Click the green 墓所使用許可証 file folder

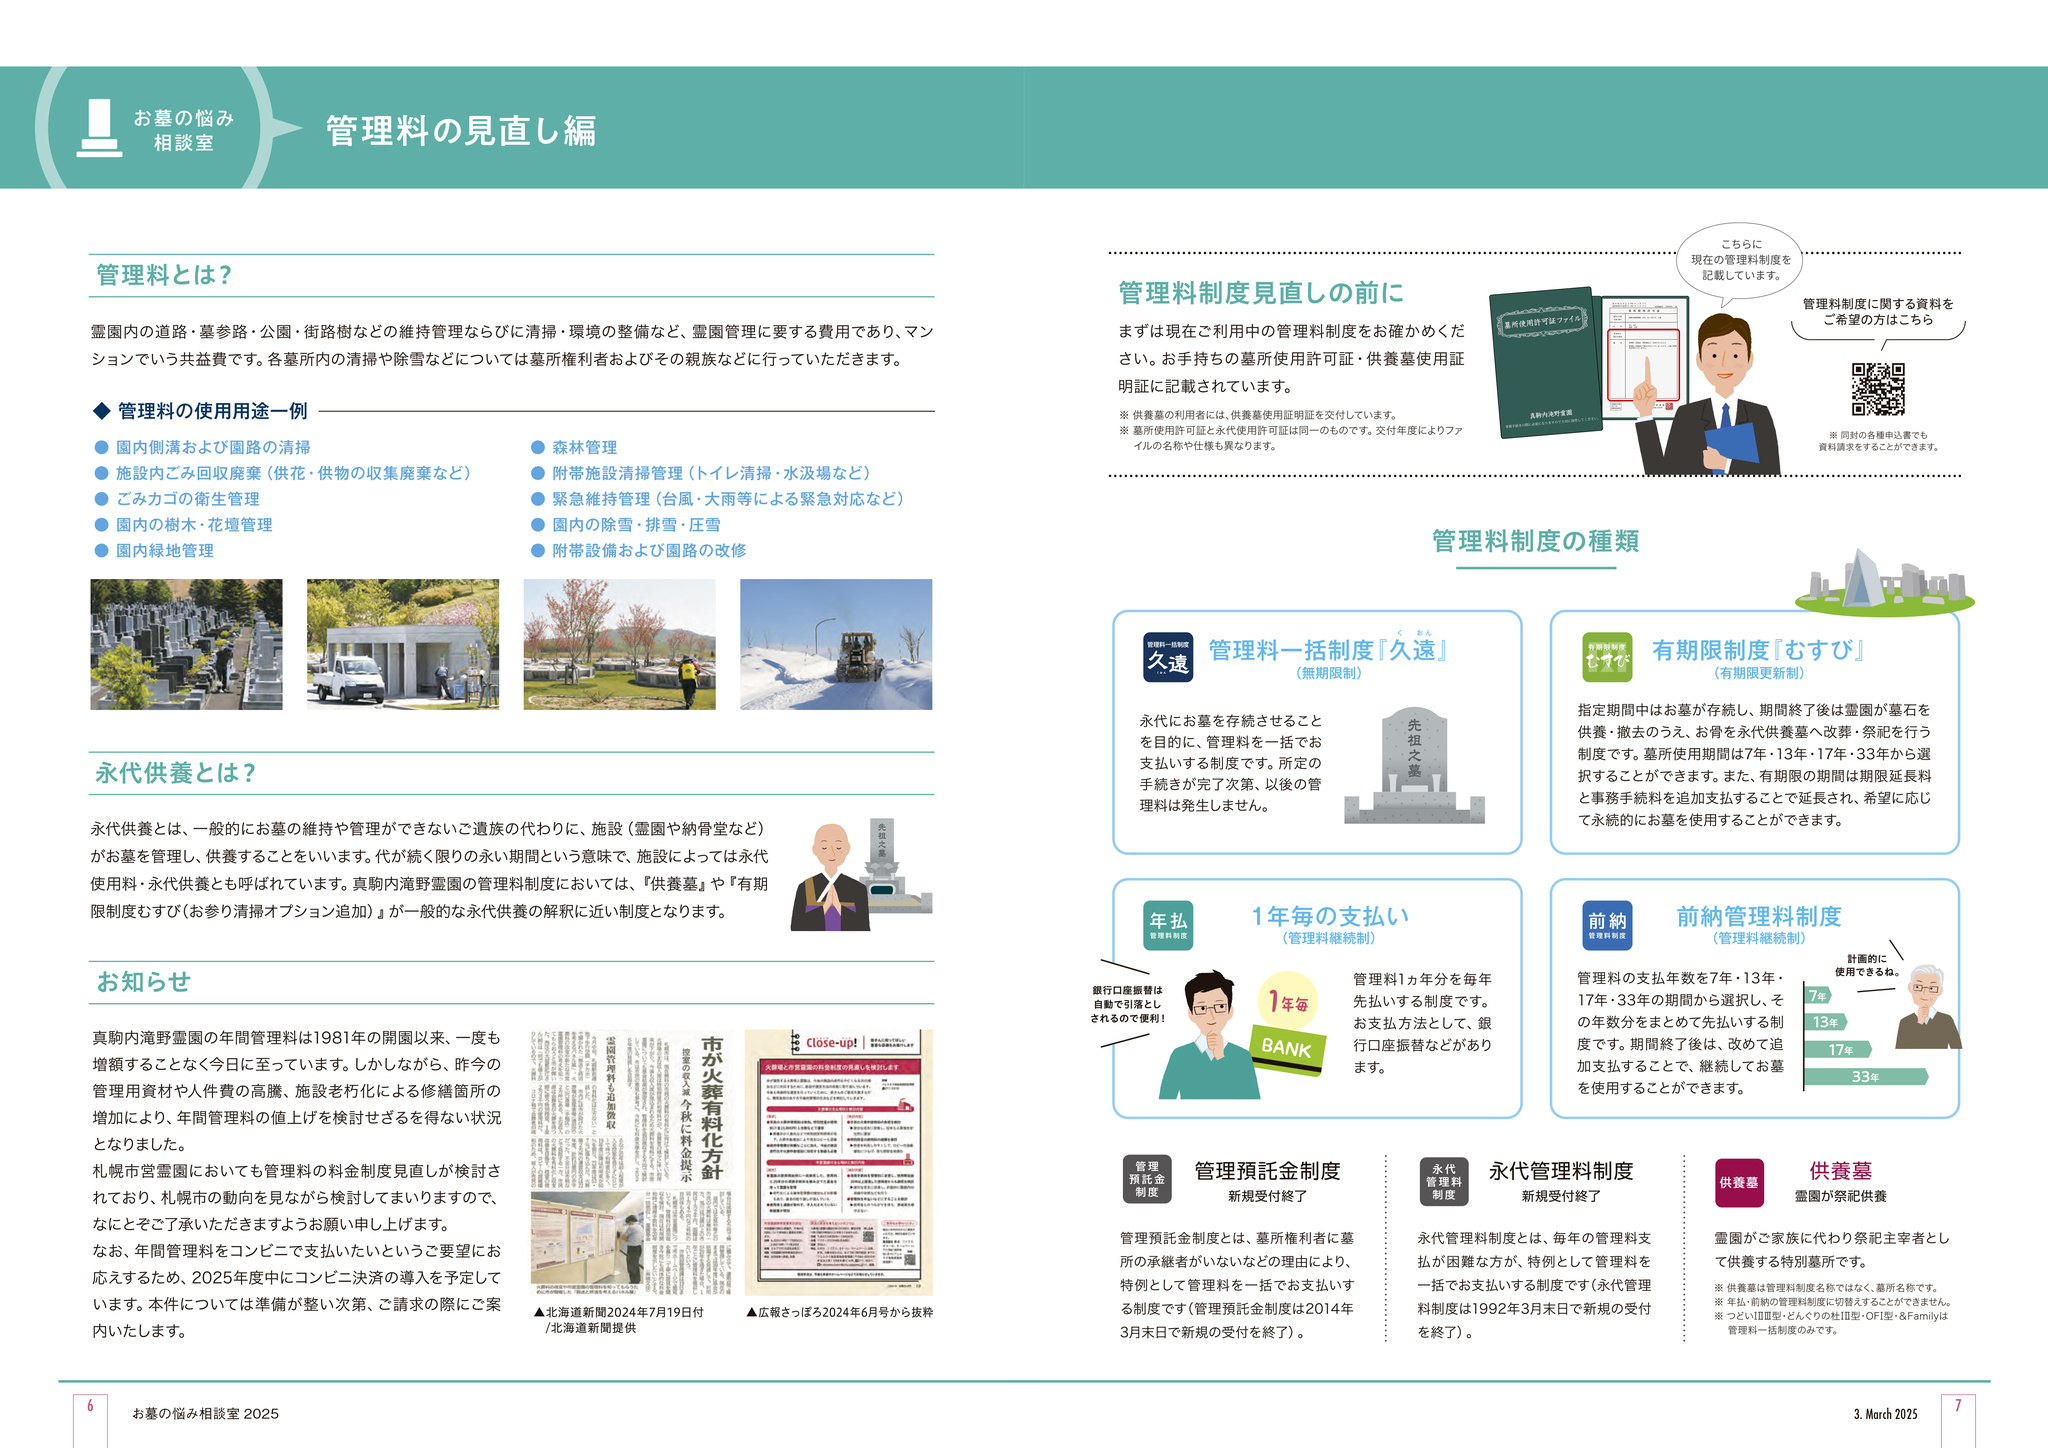pyautogui.click(x=1545, y=363)
